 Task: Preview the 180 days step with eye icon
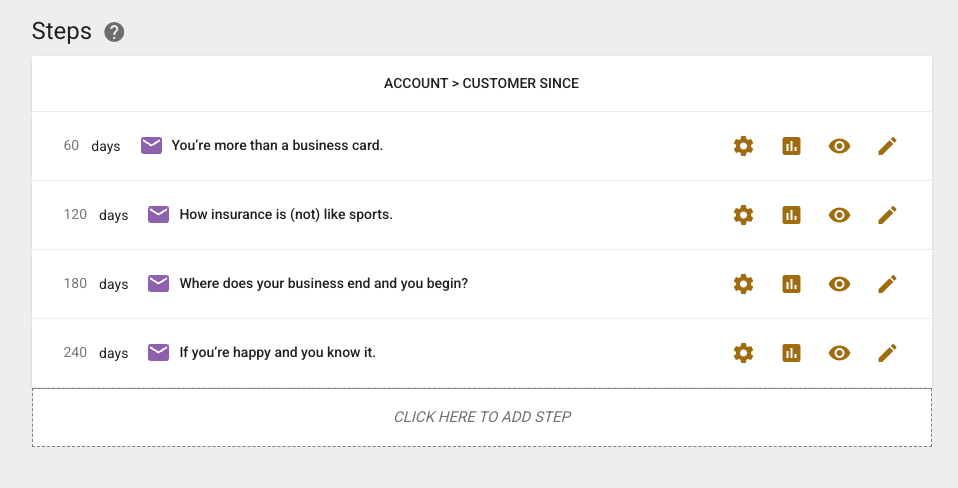point(839,284)
